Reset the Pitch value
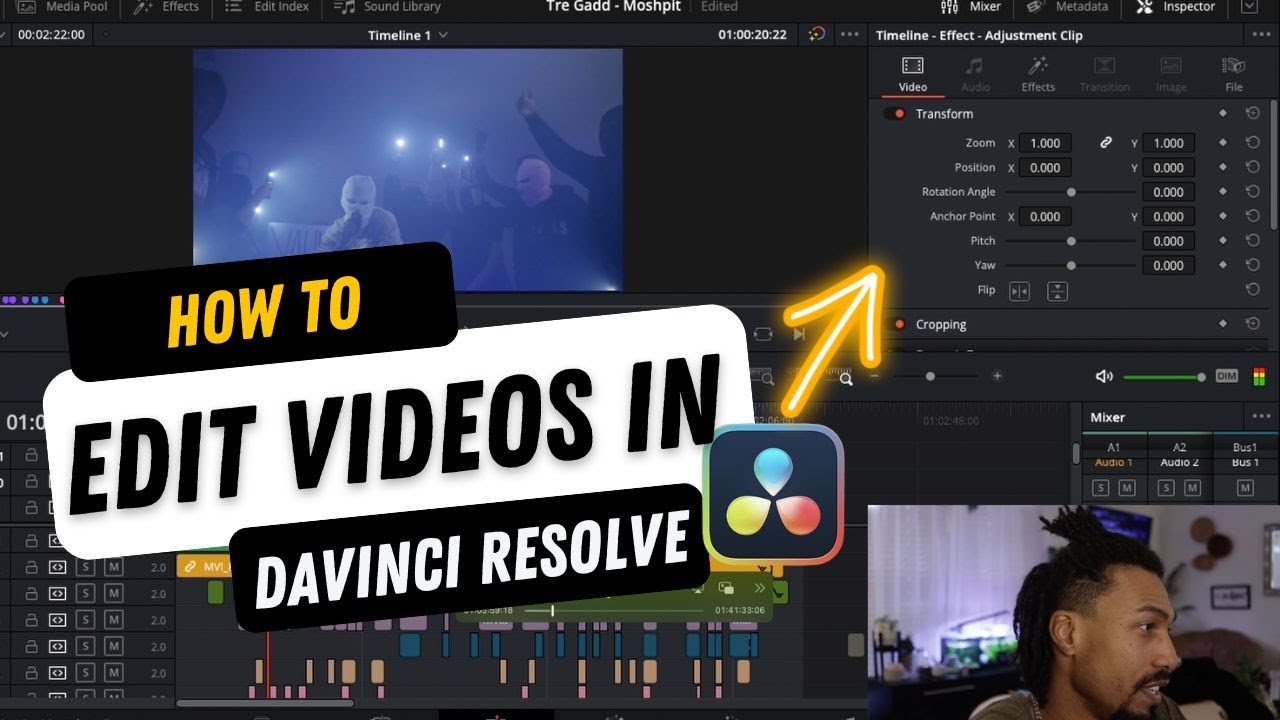This screenshot has height=720, width=1280. coord(1252,241)
